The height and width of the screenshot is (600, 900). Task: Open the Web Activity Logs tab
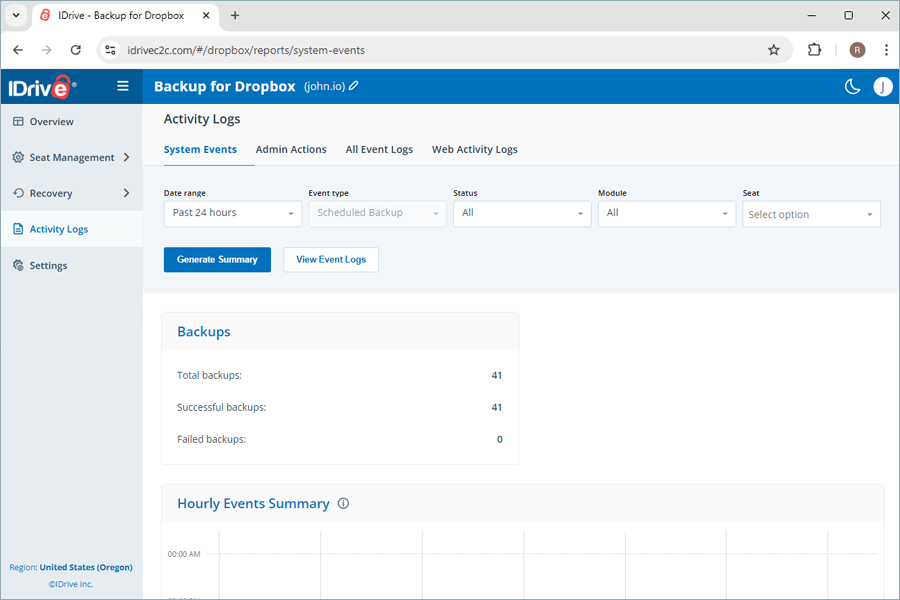pos(474,149)
